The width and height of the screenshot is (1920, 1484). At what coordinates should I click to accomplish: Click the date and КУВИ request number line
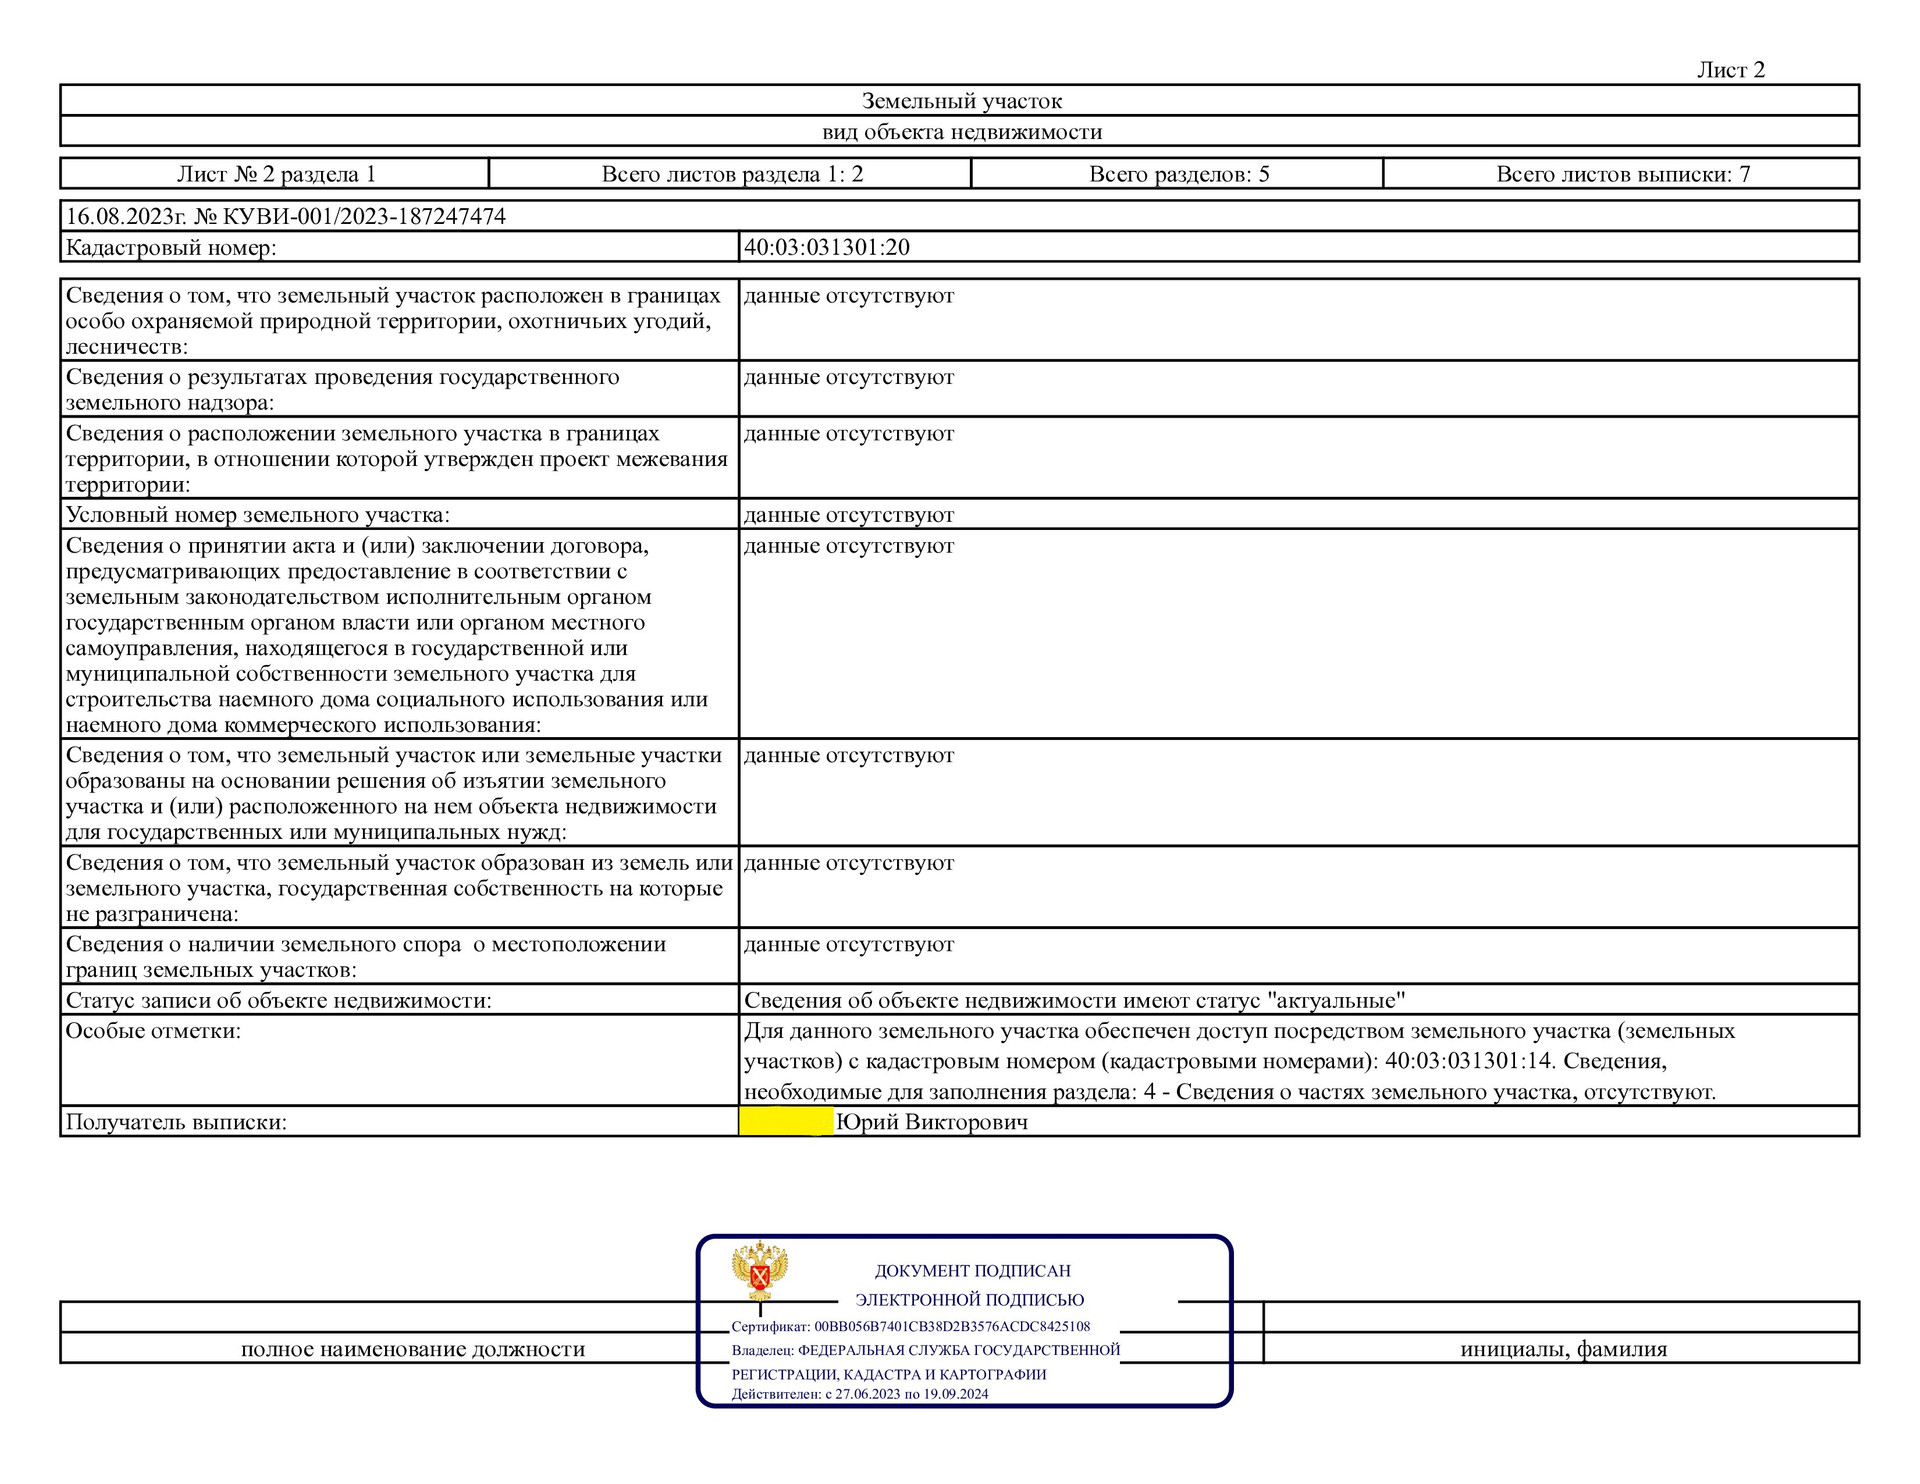point(286,216)
